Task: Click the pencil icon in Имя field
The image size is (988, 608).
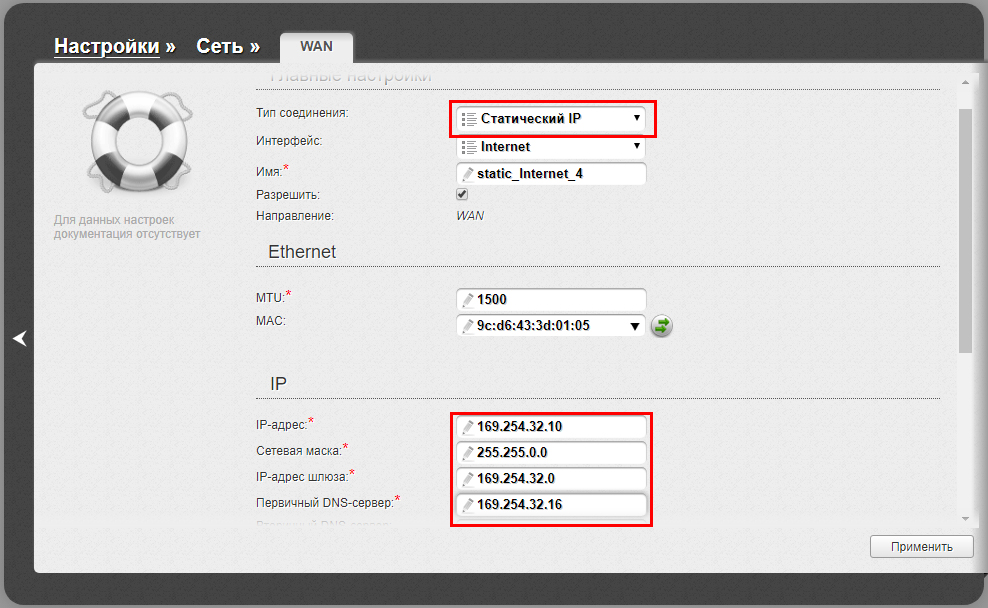Action: 468,174
